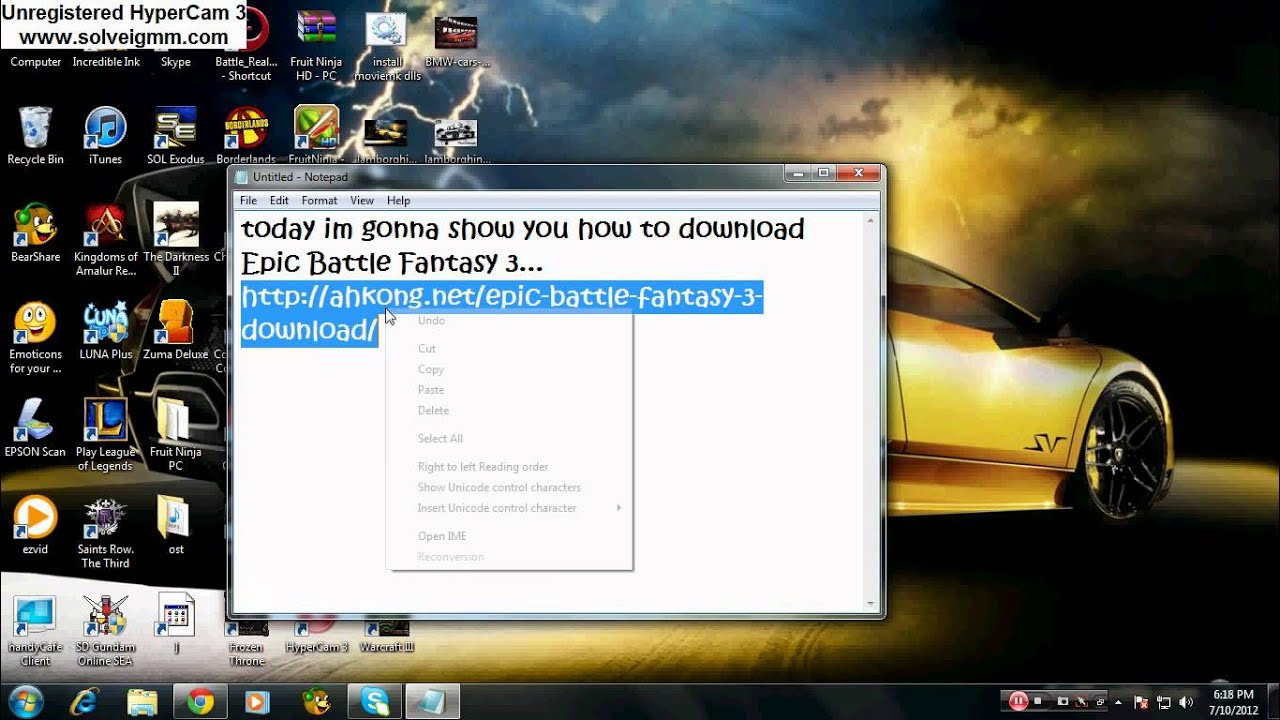Open the Emoticons for your desktop shortcut
The width and height of the screenshot is (1280, 720).
(35, 337)
